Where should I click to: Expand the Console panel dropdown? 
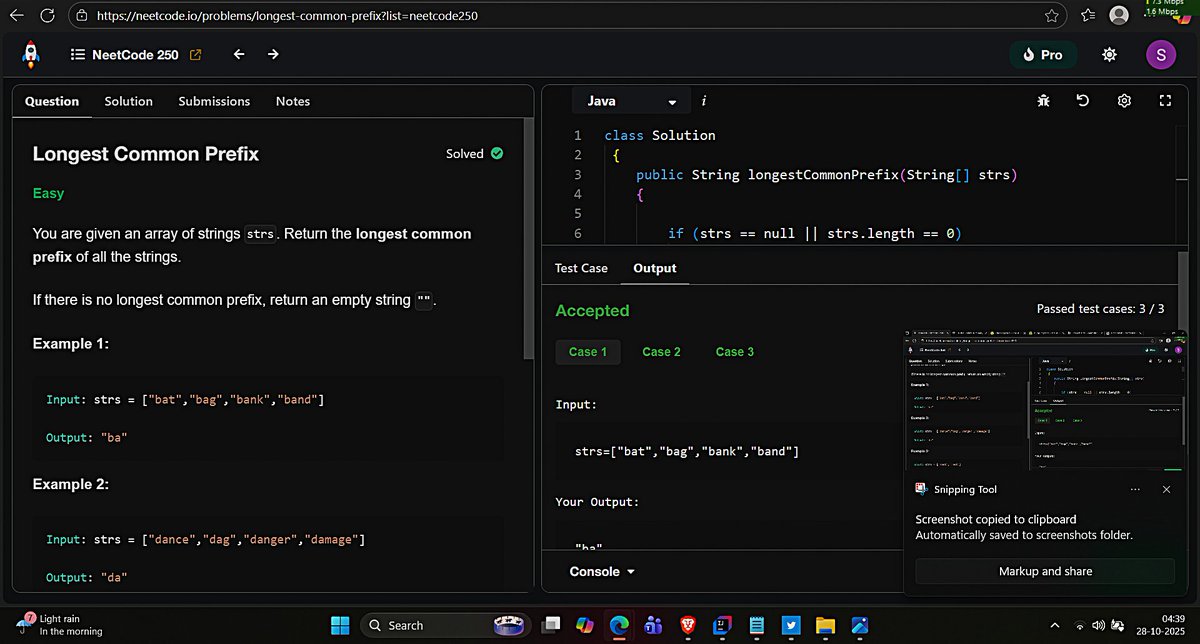tap(601, 571)
